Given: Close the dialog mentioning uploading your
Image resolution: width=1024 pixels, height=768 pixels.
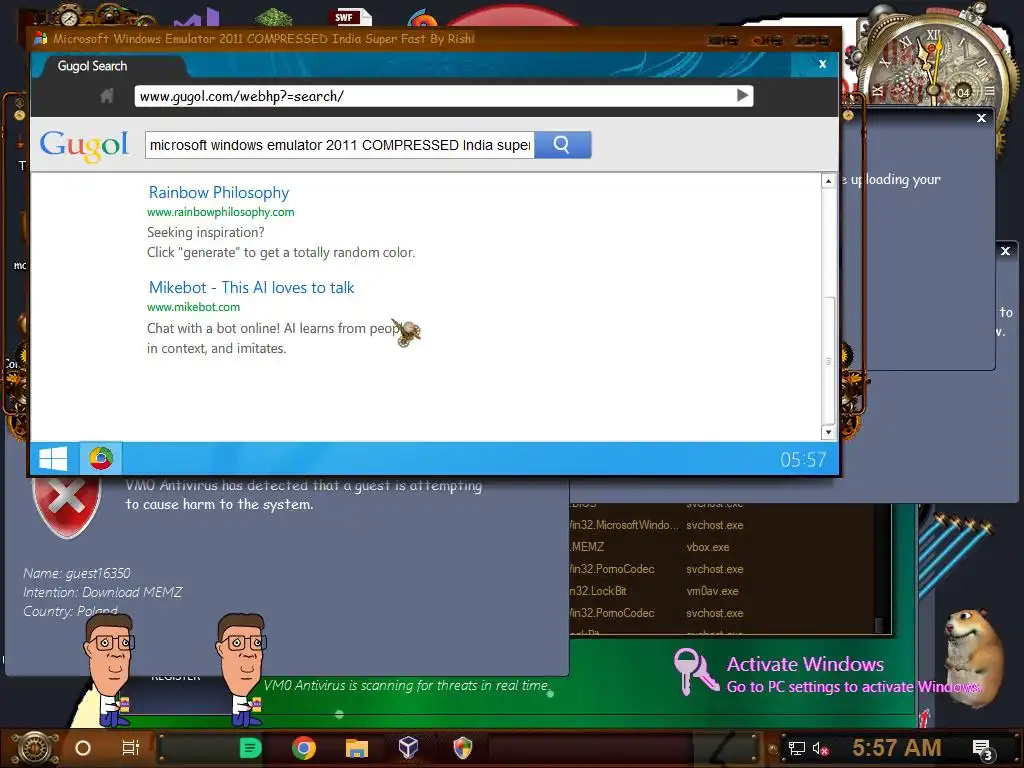Looking at the screenshot, I should coord(981,118).
